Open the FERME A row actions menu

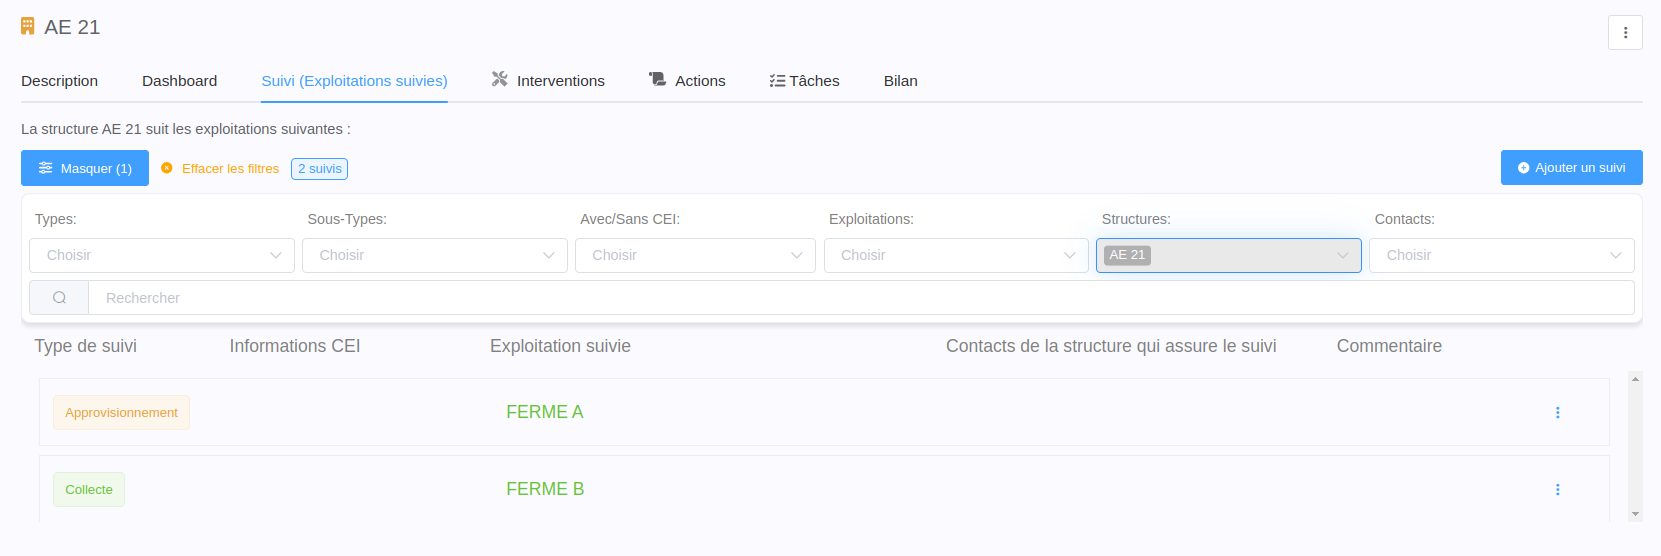click(x=1557, y=412)
